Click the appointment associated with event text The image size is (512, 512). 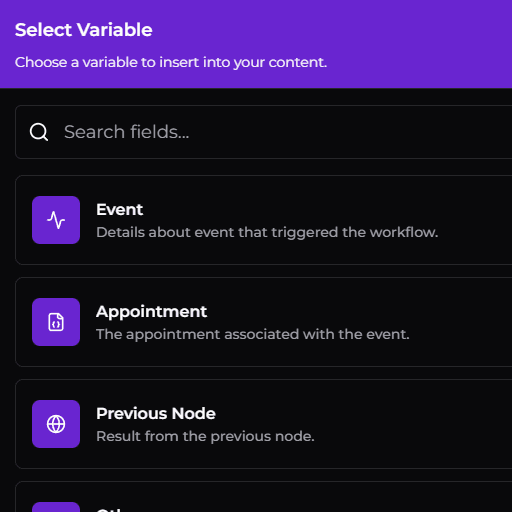click(x=253, y=334)
